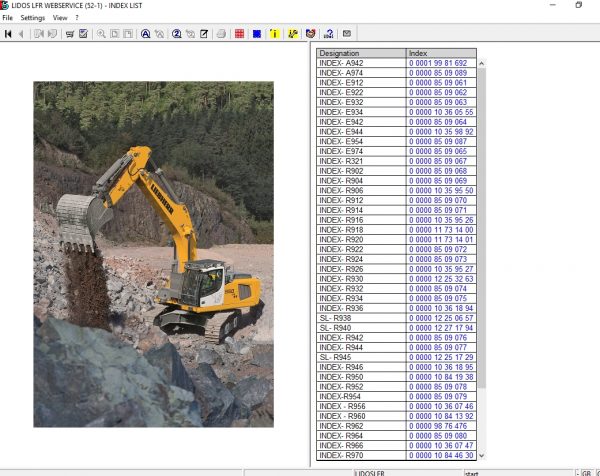Click the Index column header
Viewport: 600px width, 476px height.
pyautogui.click(x=441, y=53)
